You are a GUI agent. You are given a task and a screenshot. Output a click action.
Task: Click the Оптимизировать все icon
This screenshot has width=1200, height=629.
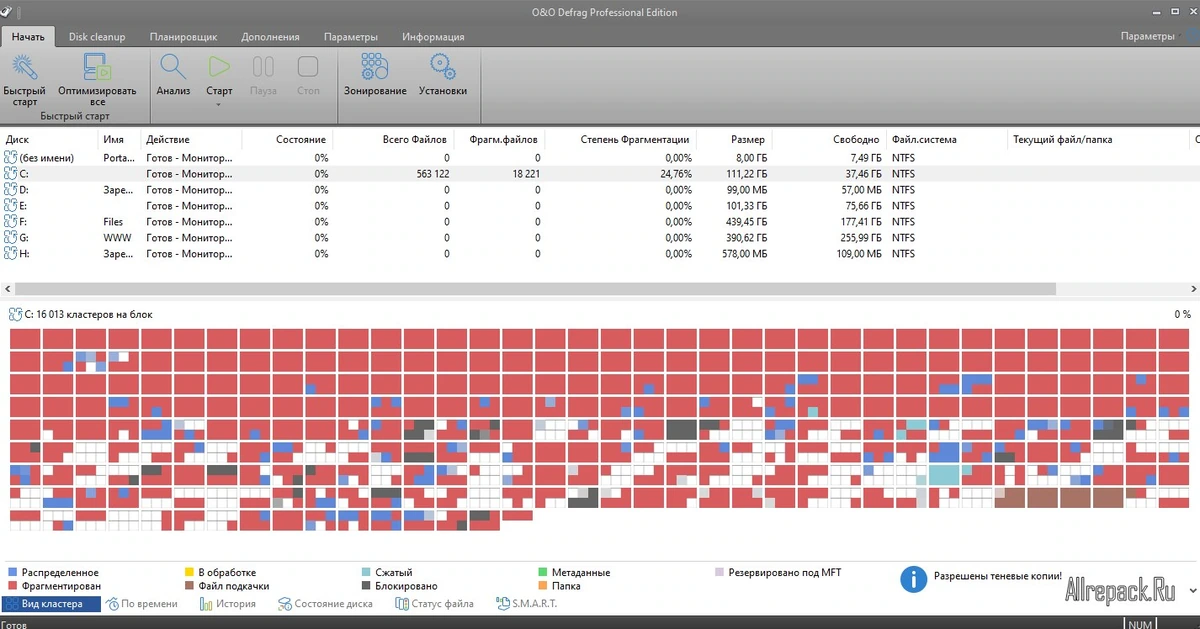pos(97,68)
